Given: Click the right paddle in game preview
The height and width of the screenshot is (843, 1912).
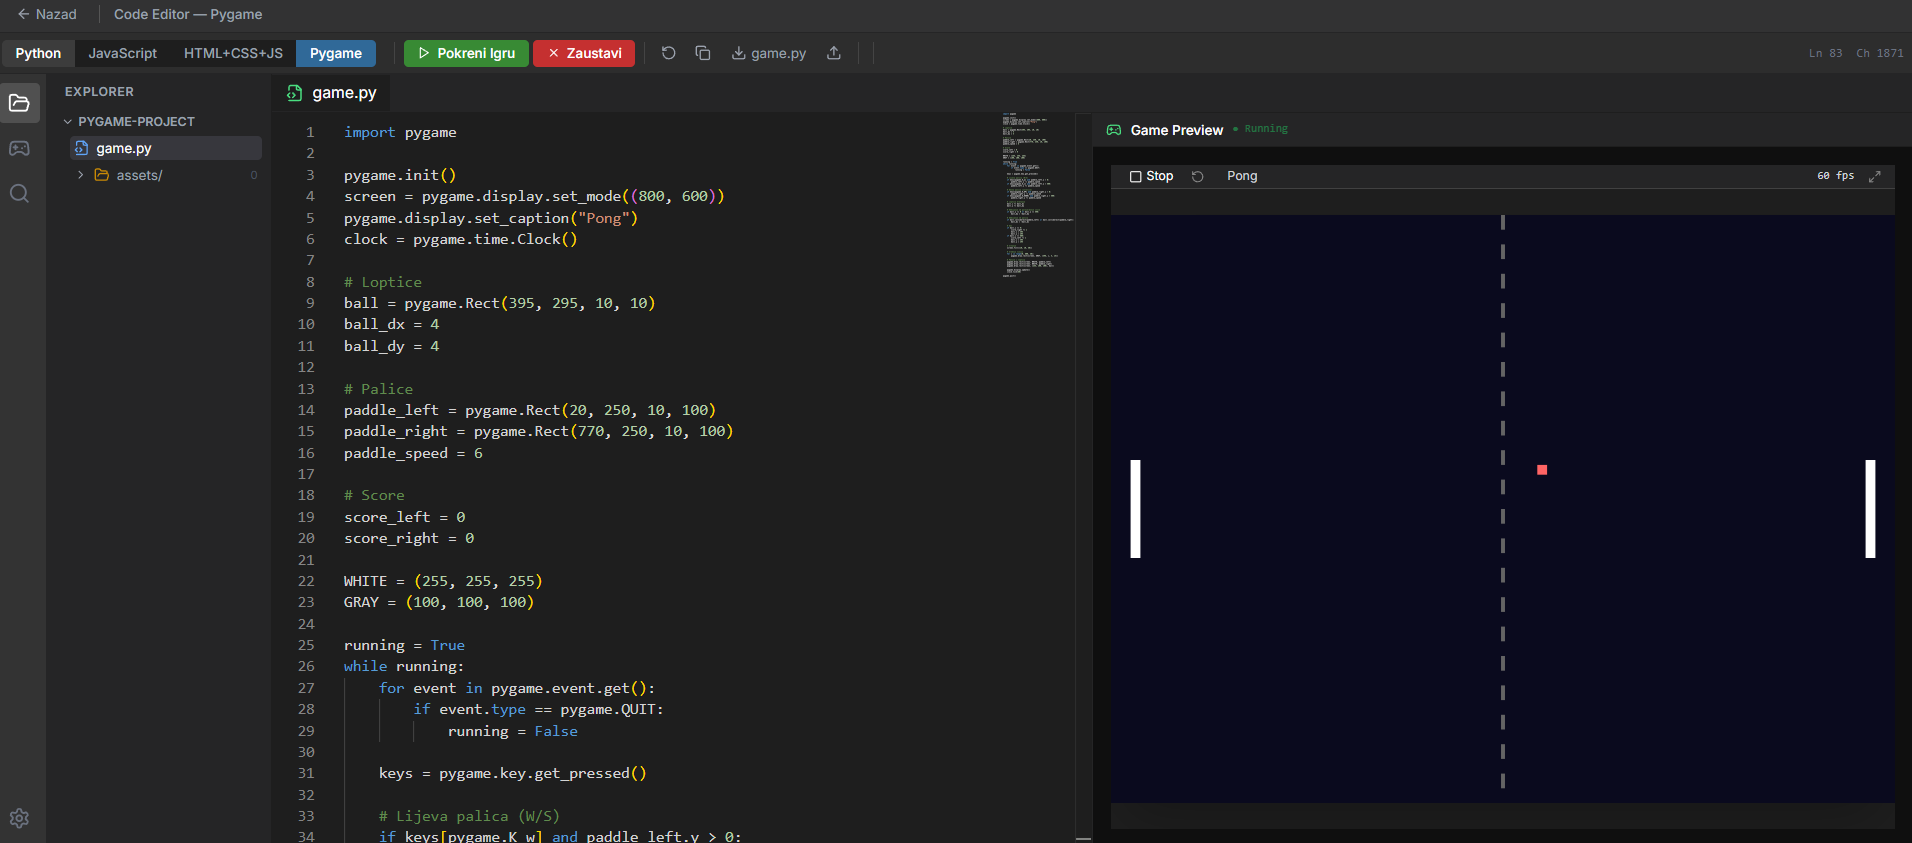Looking at the screenshot, I should 1870,508.
